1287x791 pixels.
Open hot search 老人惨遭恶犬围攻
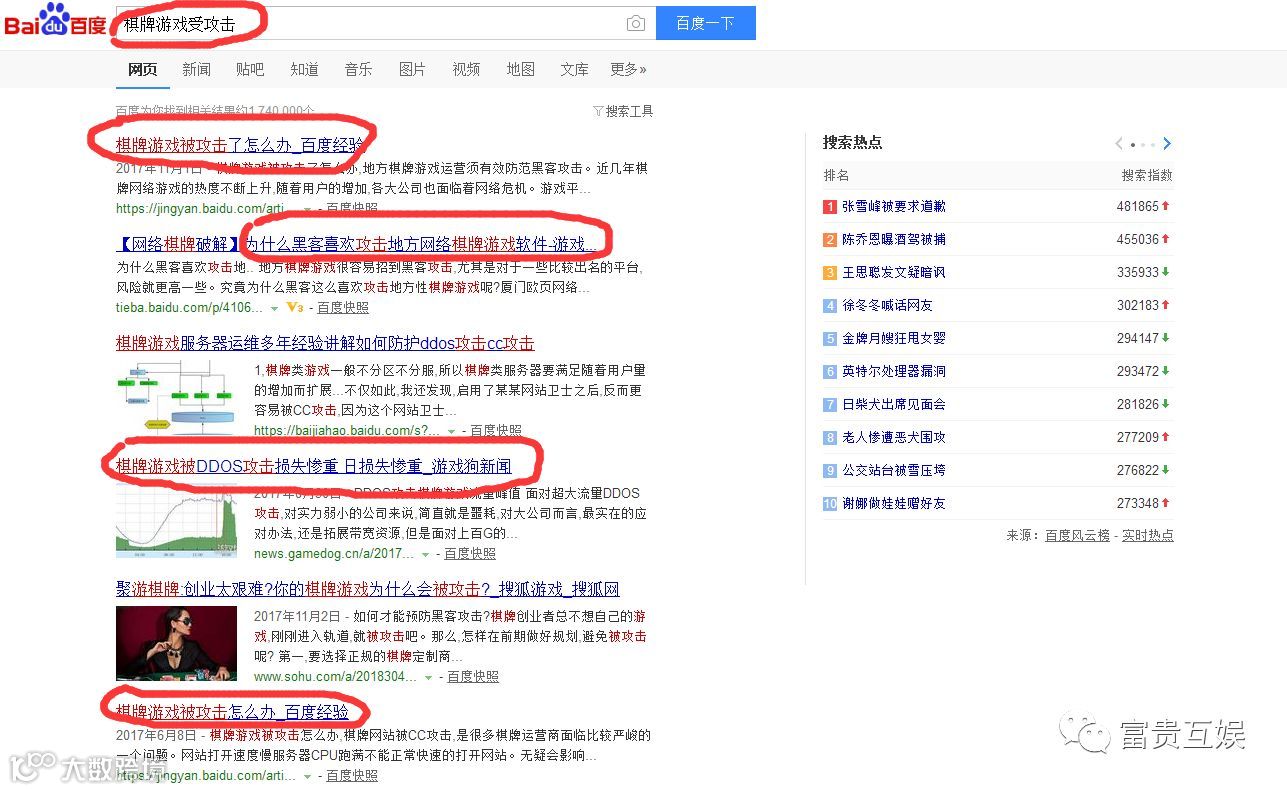pos(893,437)
